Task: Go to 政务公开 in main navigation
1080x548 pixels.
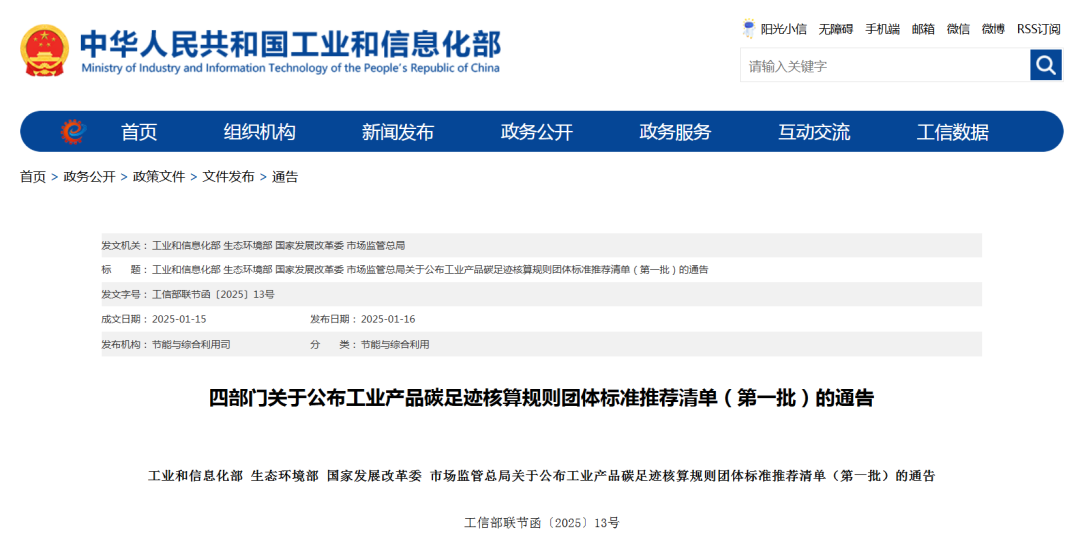Action: [x=537, y=132]
